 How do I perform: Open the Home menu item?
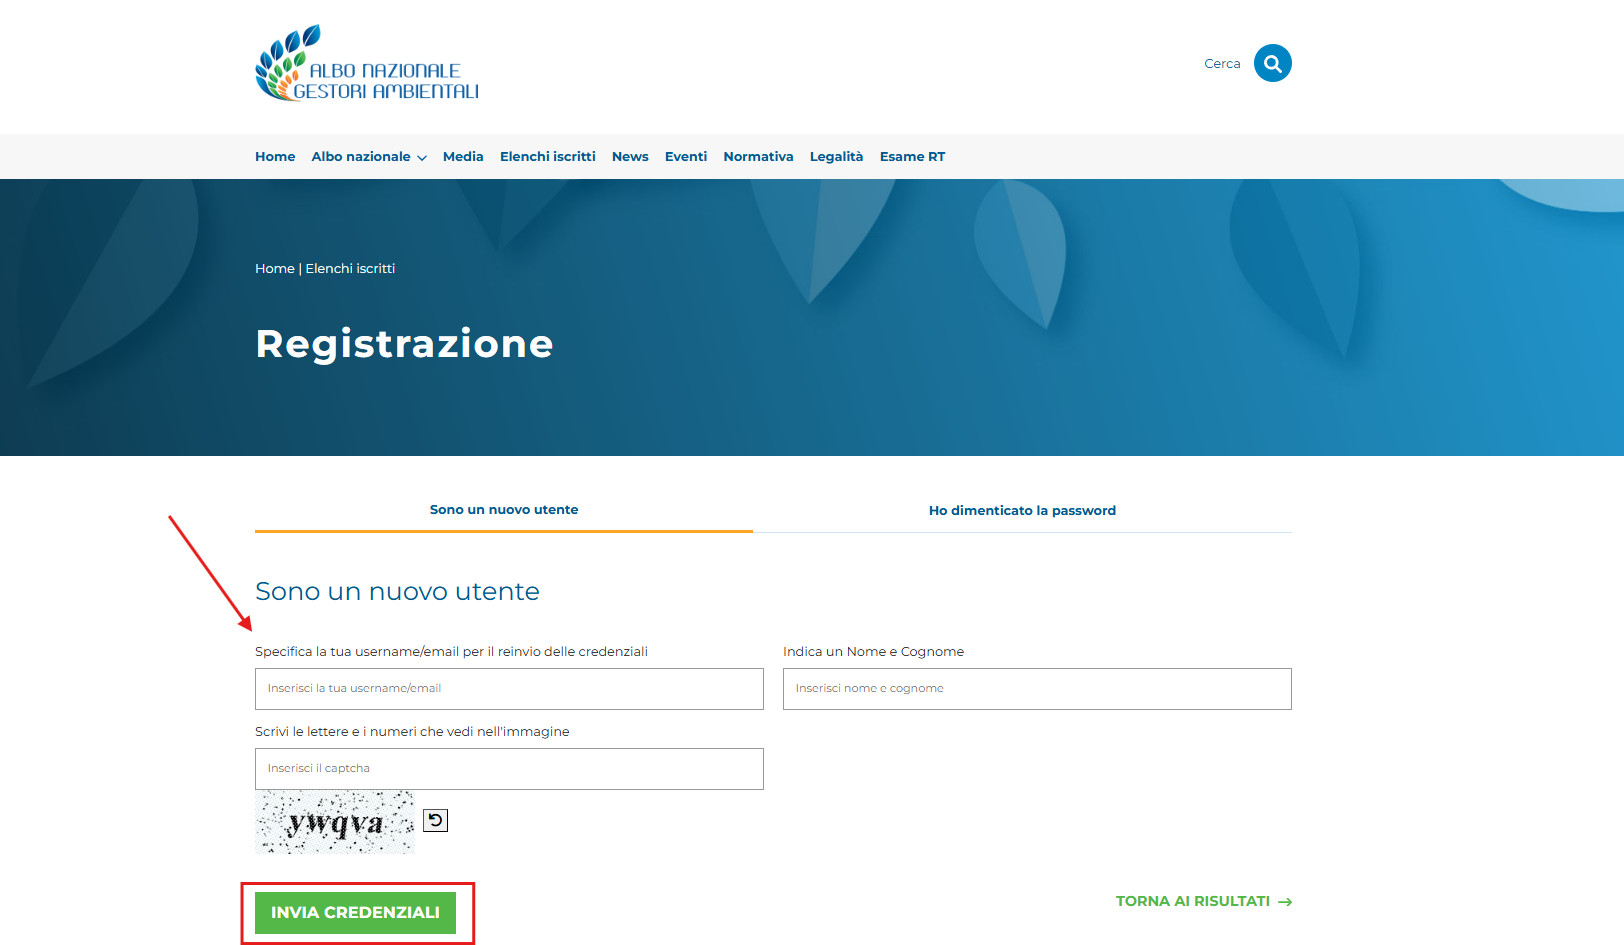point(275,157)
